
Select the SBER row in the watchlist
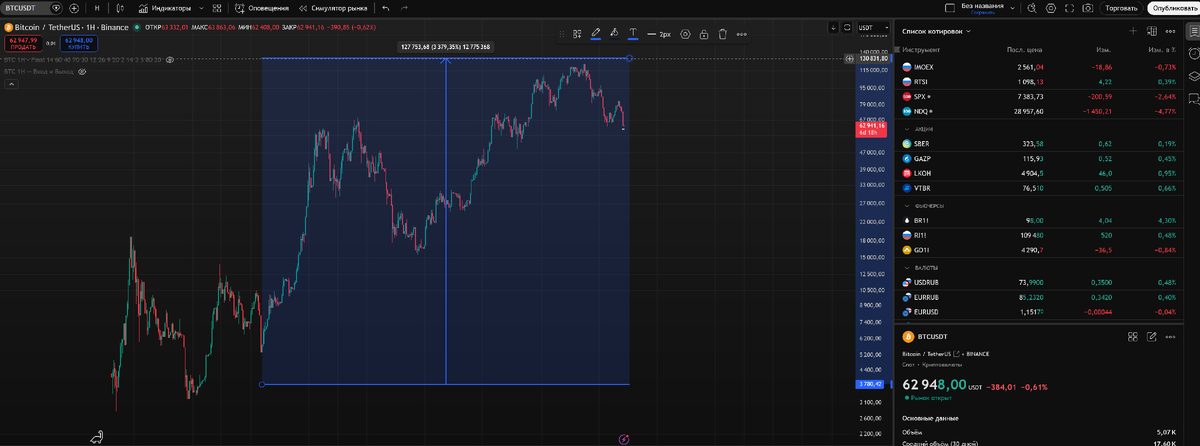coord(1040,143)
